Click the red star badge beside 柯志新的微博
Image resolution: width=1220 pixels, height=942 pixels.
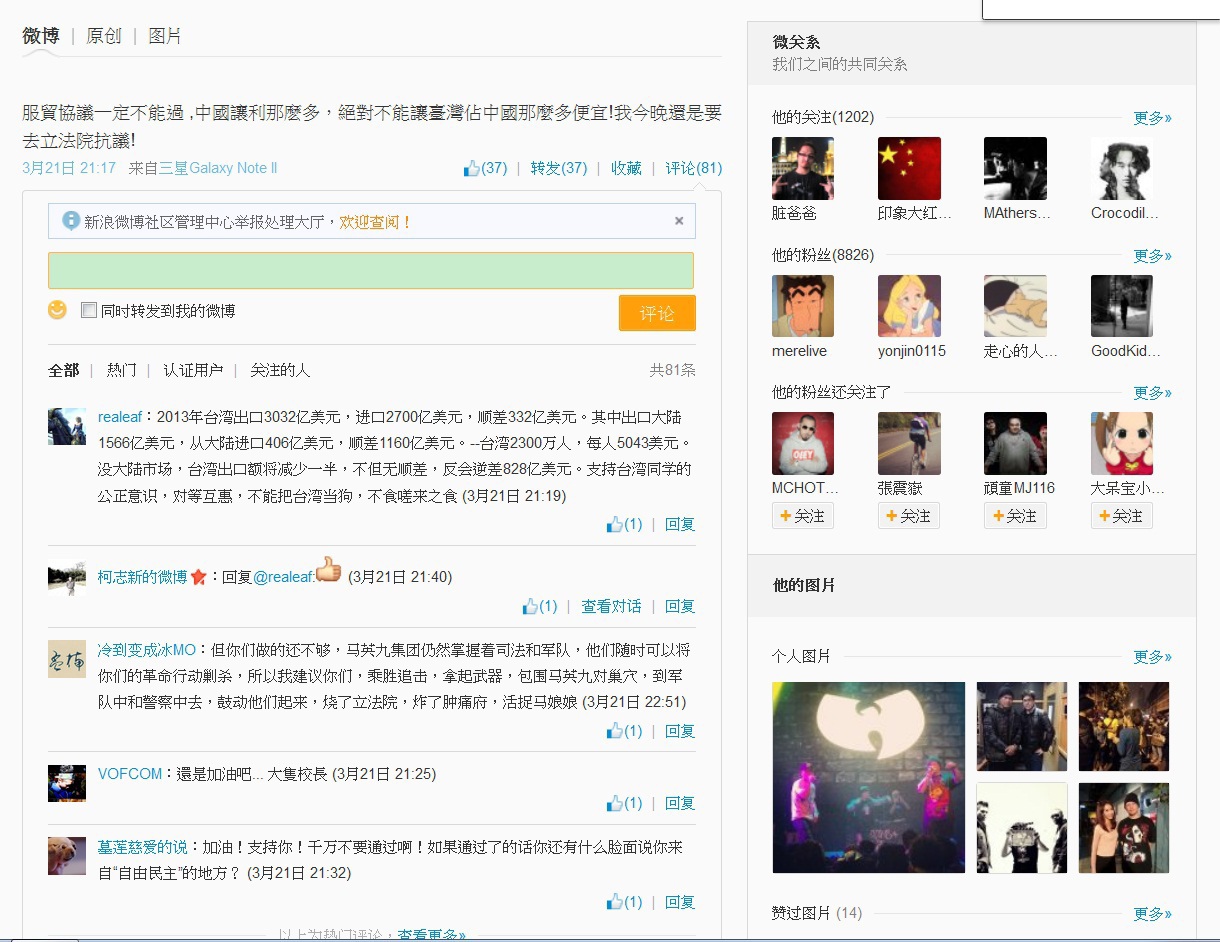[198, 577]
